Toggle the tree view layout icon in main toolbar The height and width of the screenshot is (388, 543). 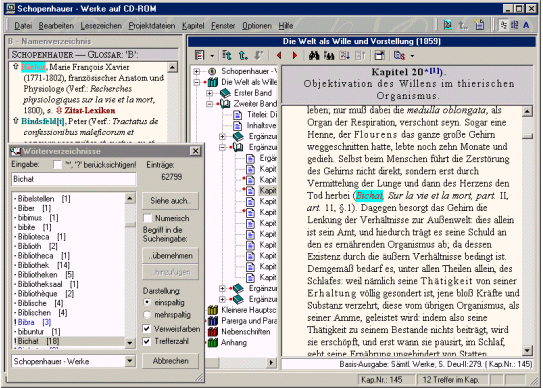point(503,25)
